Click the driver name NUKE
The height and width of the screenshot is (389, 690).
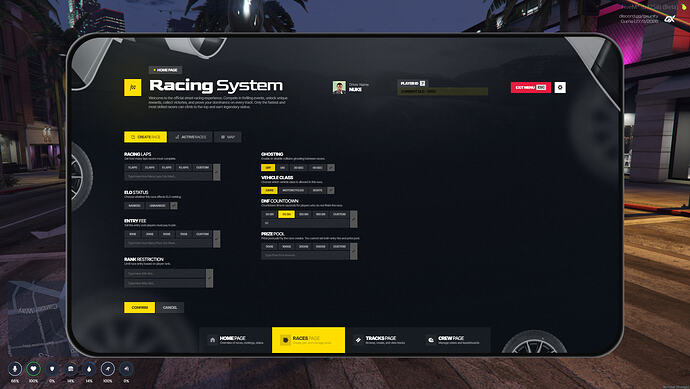tap(355, 89)
